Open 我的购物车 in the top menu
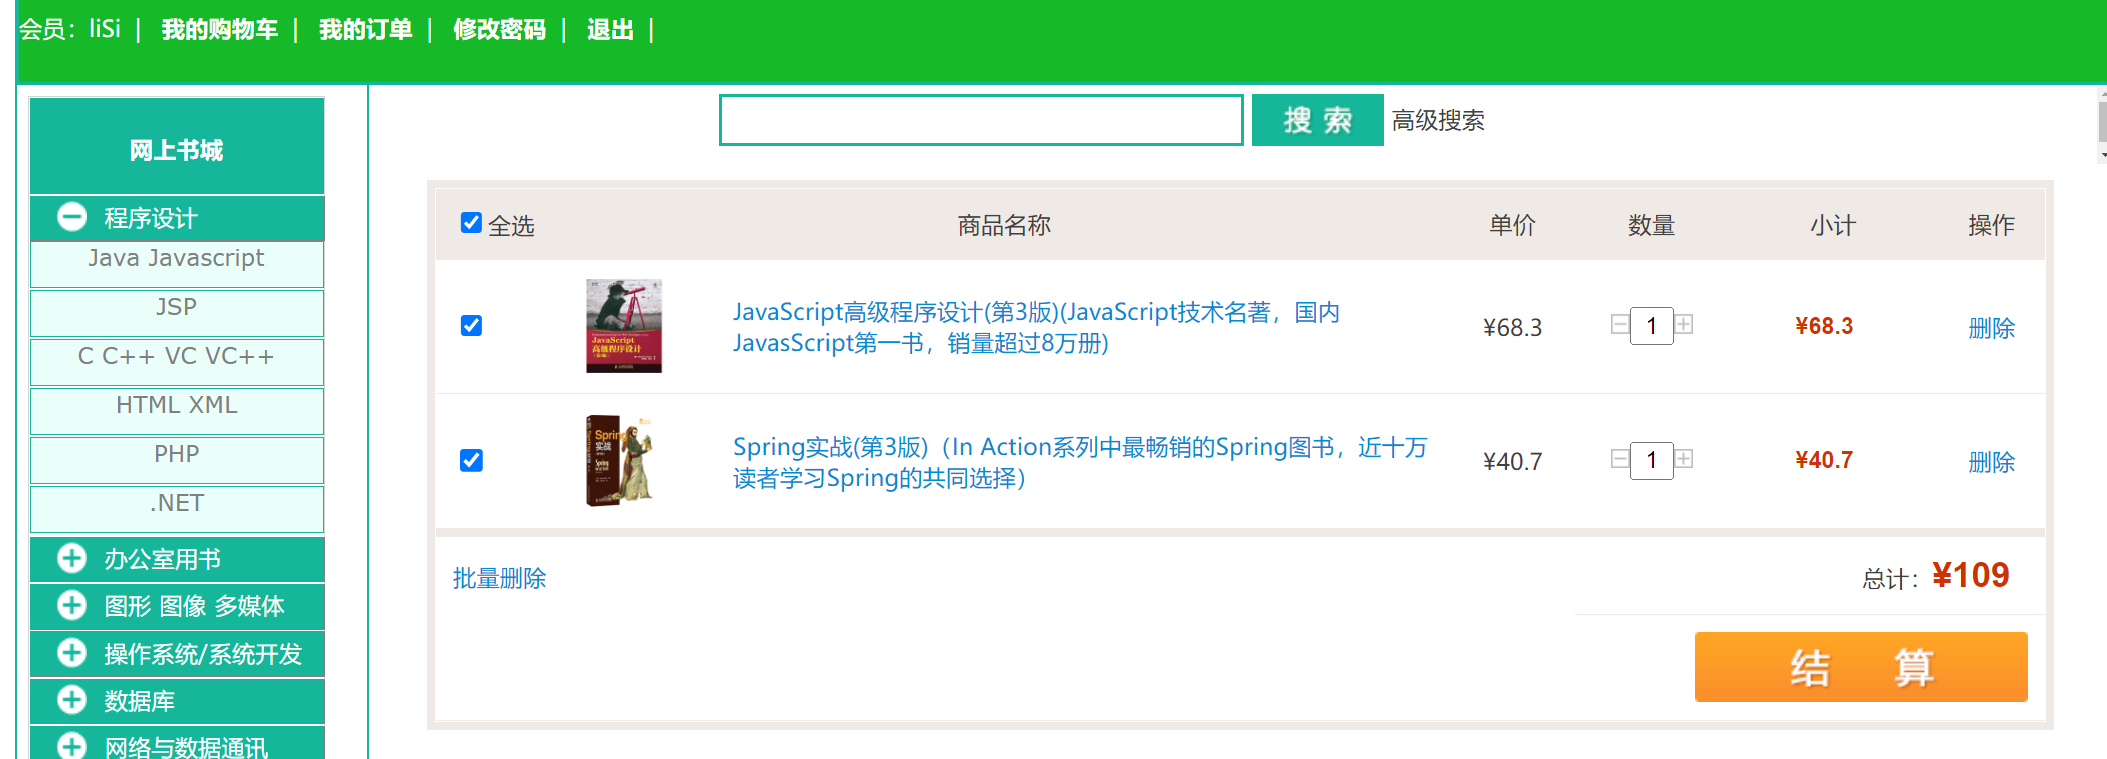2107x759 pixels. click(x=220, y=30)
